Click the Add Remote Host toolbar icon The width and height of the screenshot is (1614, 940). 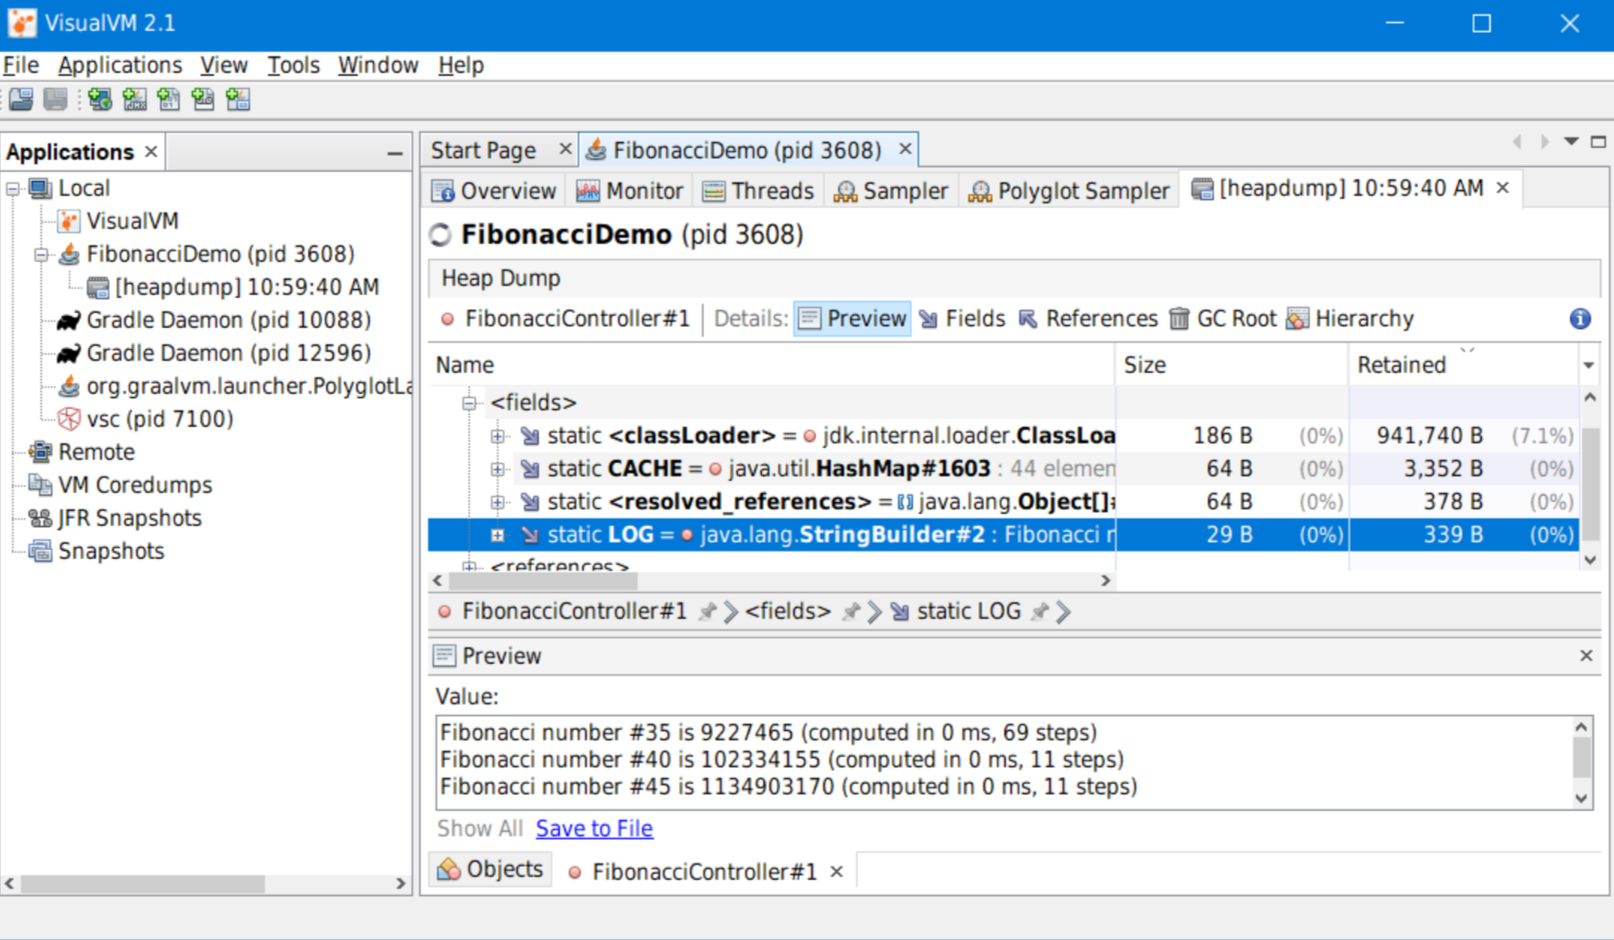pyautogui.click(x=100, y=99)
